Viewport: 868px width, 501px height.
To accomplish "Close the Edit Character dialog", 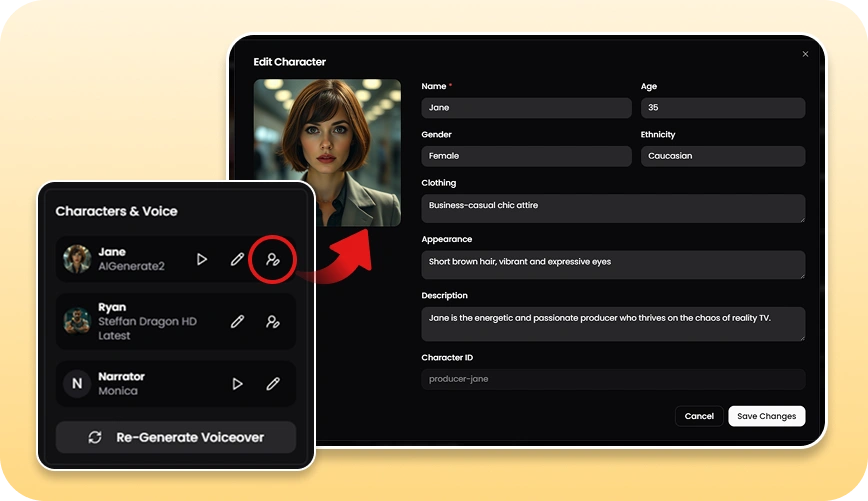I will [805, 55].
